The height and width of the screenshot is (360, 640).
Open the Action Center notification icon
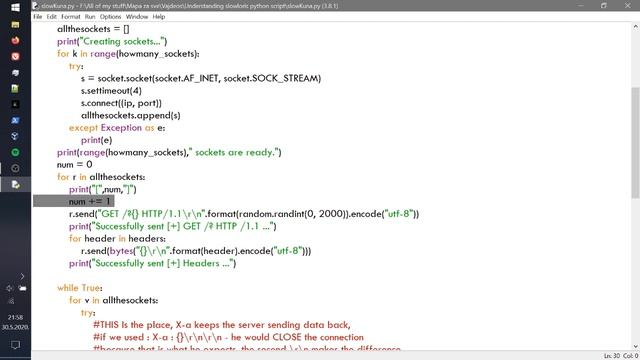[x=15, y=345]
